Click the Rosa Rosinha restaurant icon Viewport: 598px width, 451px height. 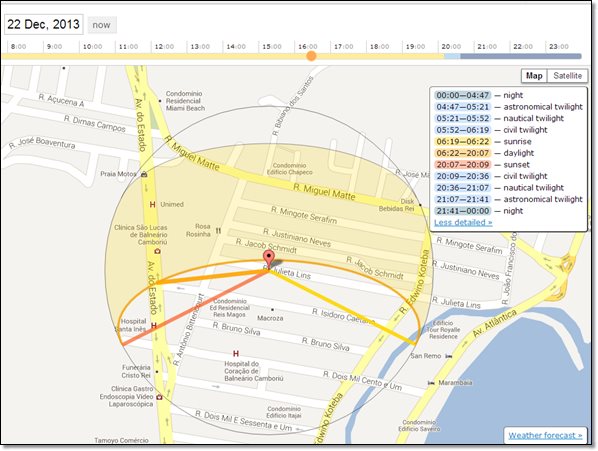point(218,231)
